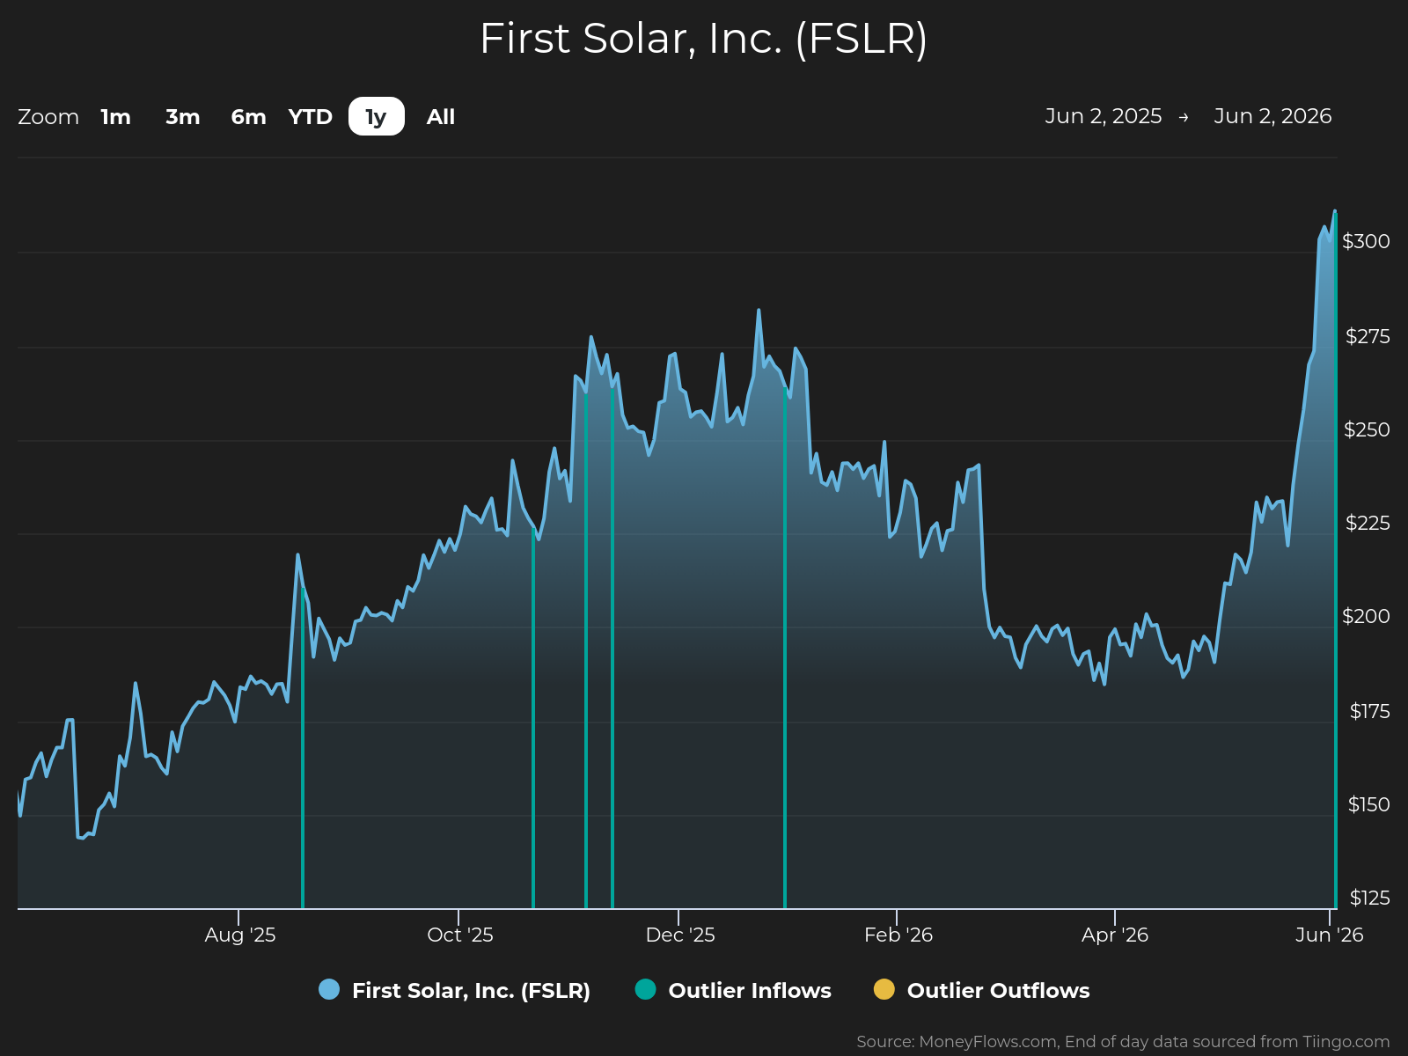The image size is (1408, 1056).
Task: Select the 1m zoom range
Action: click(x=116, y=117)
